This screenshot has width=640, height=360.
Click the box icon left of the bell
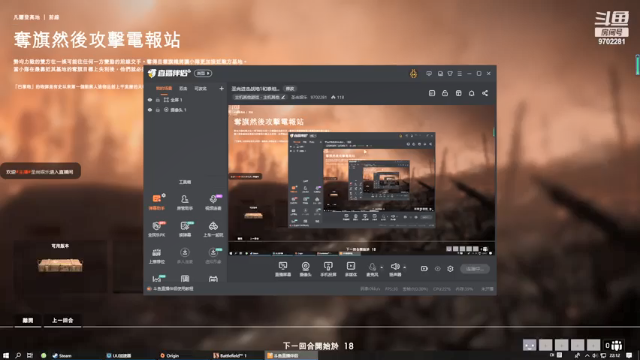pos(458,93)
